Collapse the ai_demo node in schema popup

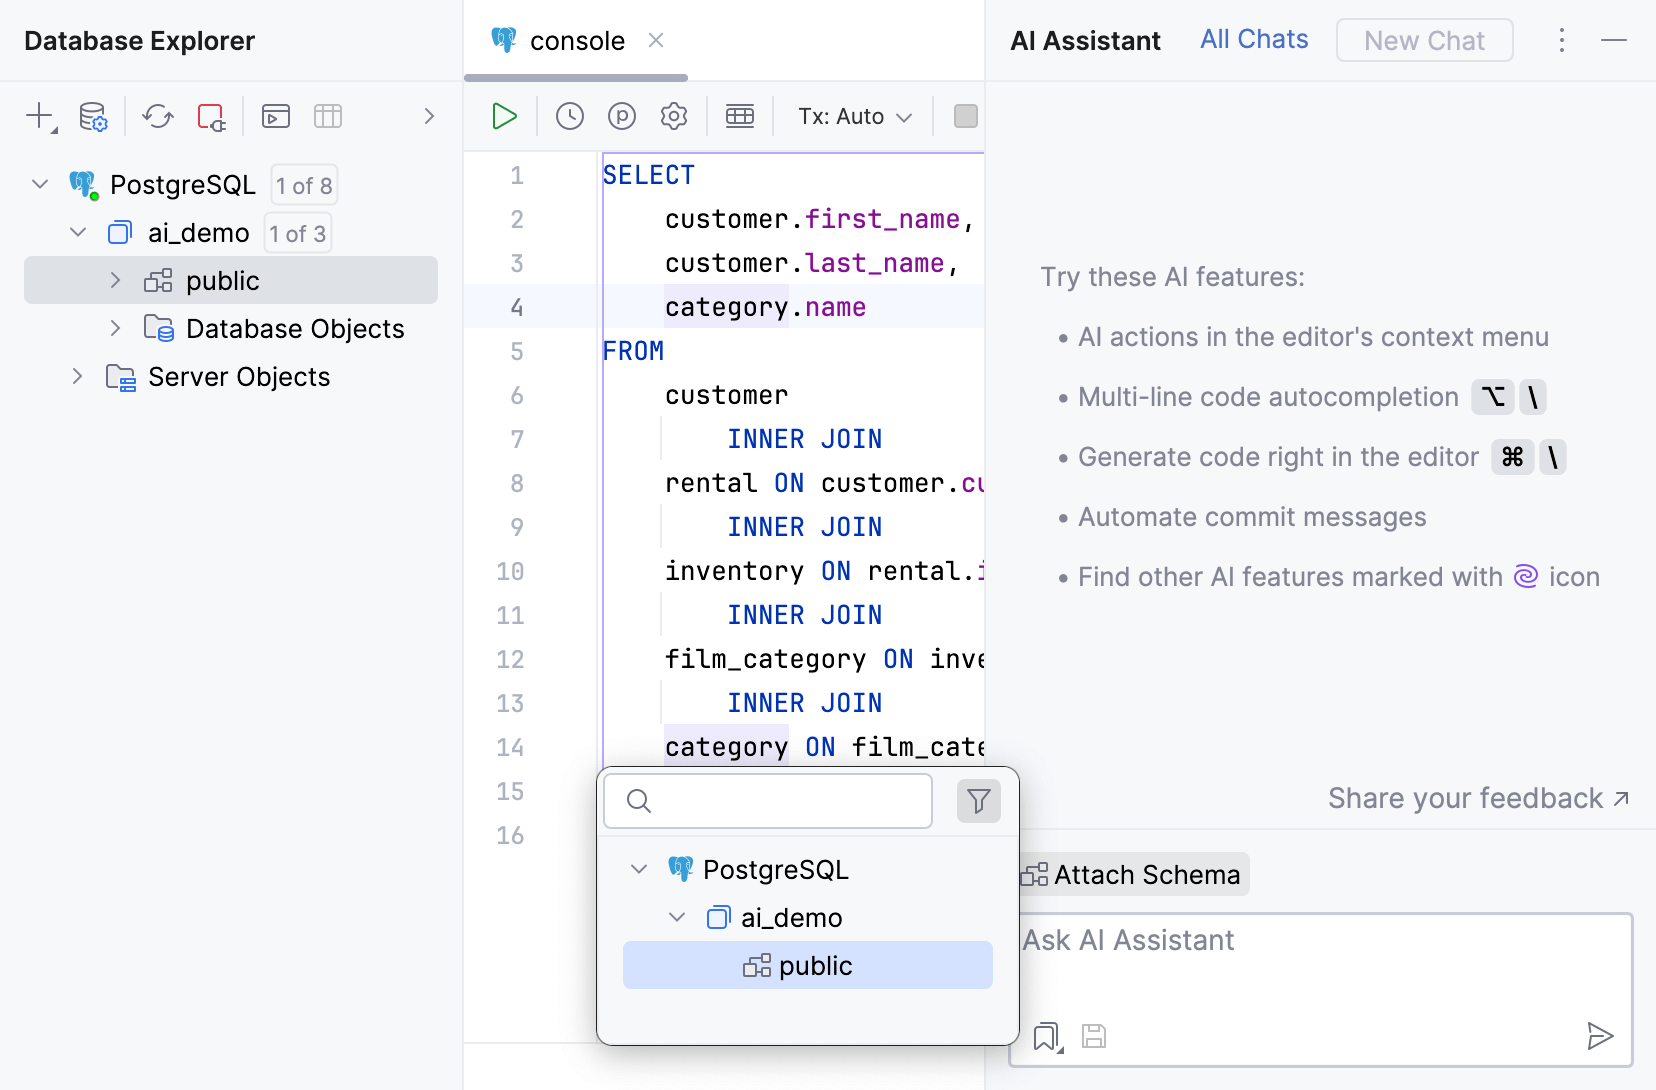point(677,917)
